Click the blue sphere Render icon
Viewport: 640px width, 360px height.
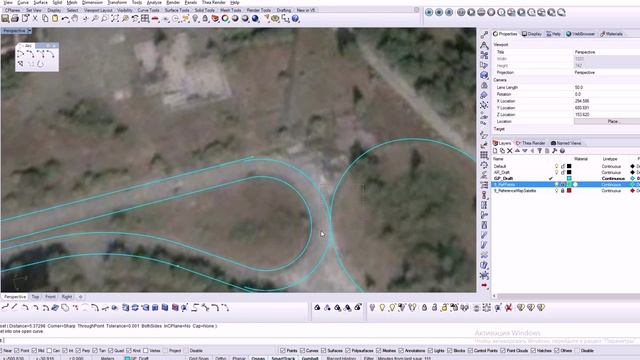(255, 18)
